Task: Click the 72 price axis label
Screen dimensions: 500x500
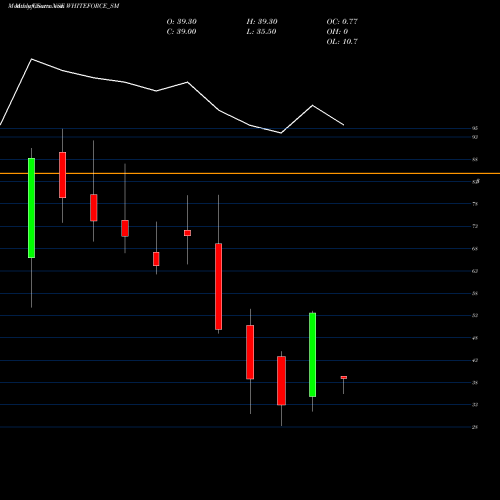Action: (475, 226)
